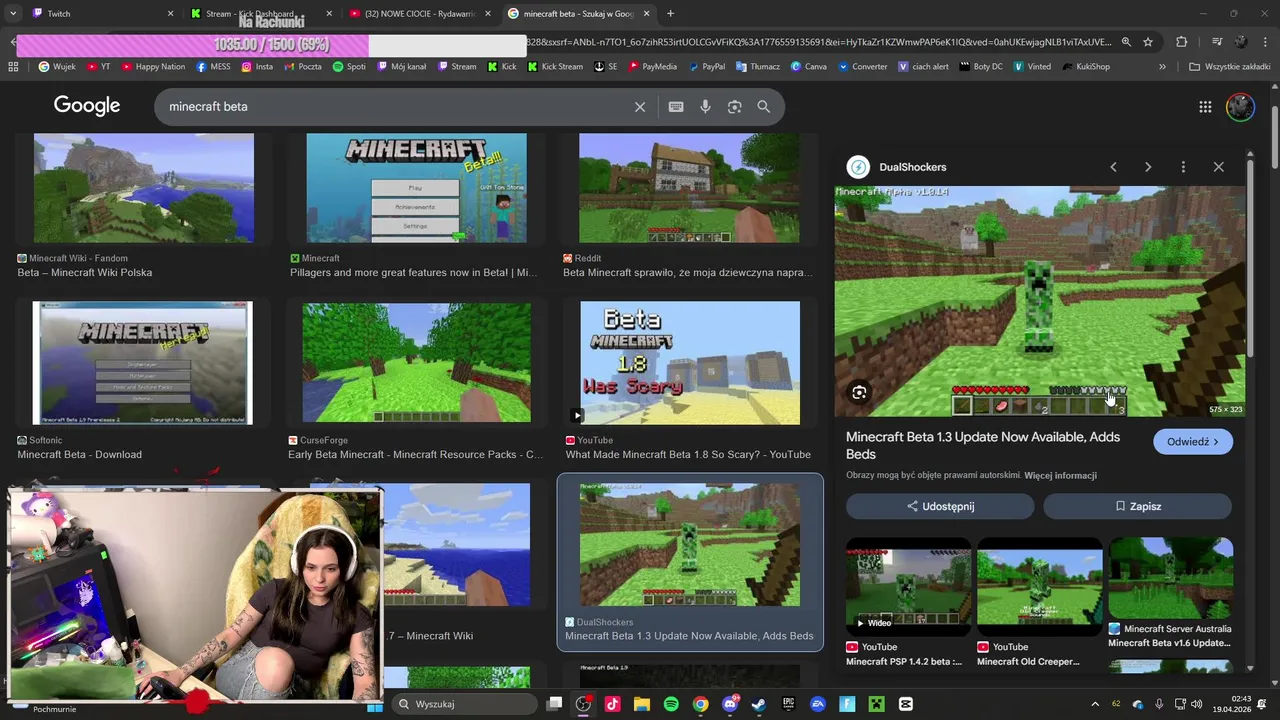Open the Minecraft Beta 1.3 Update title link

tap(983, 445)
